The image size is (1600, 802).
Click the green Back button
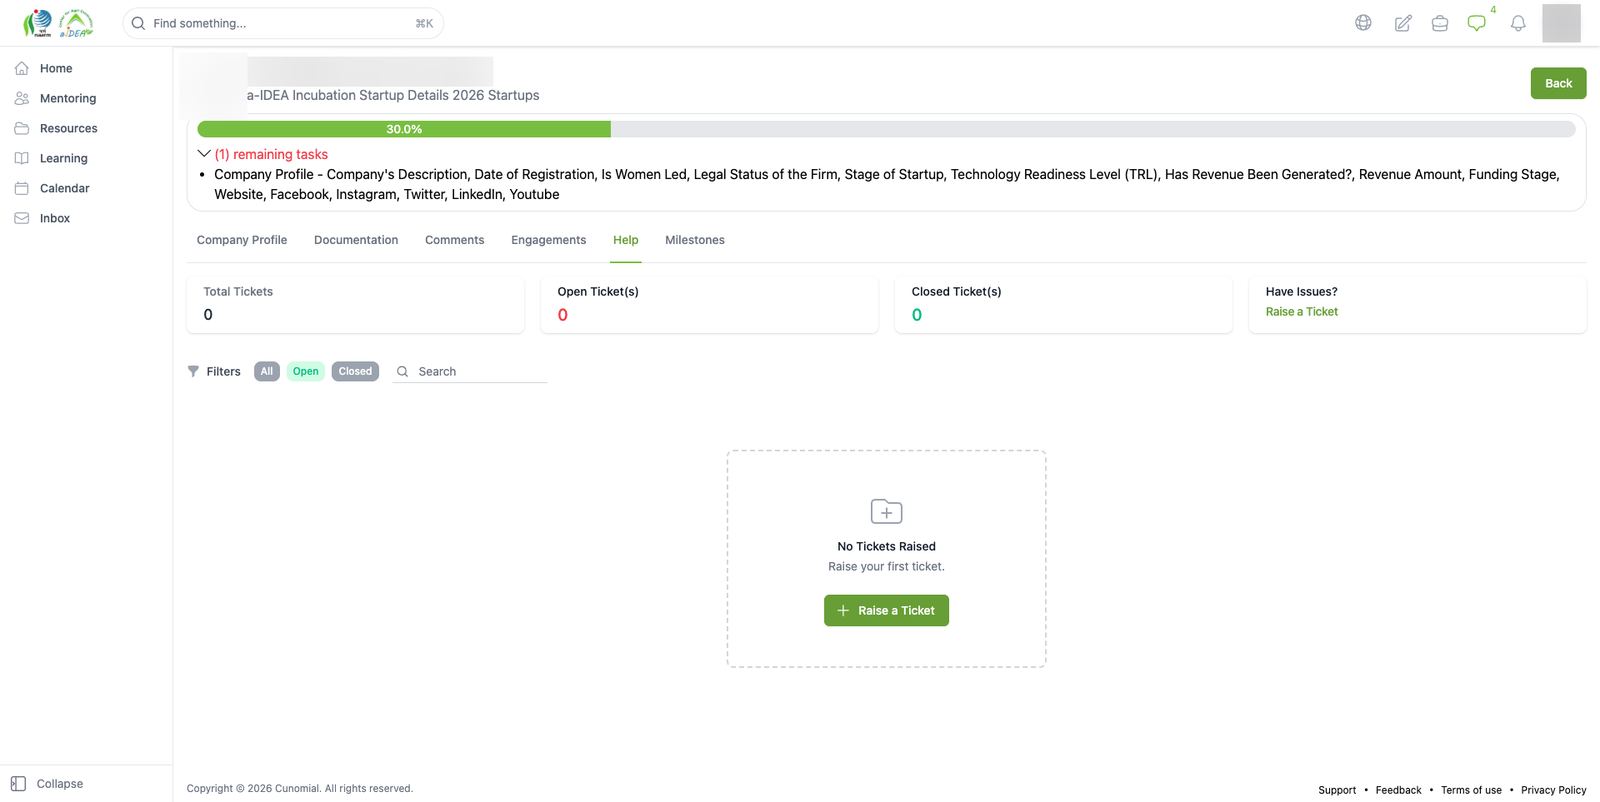pos(1558,83)
